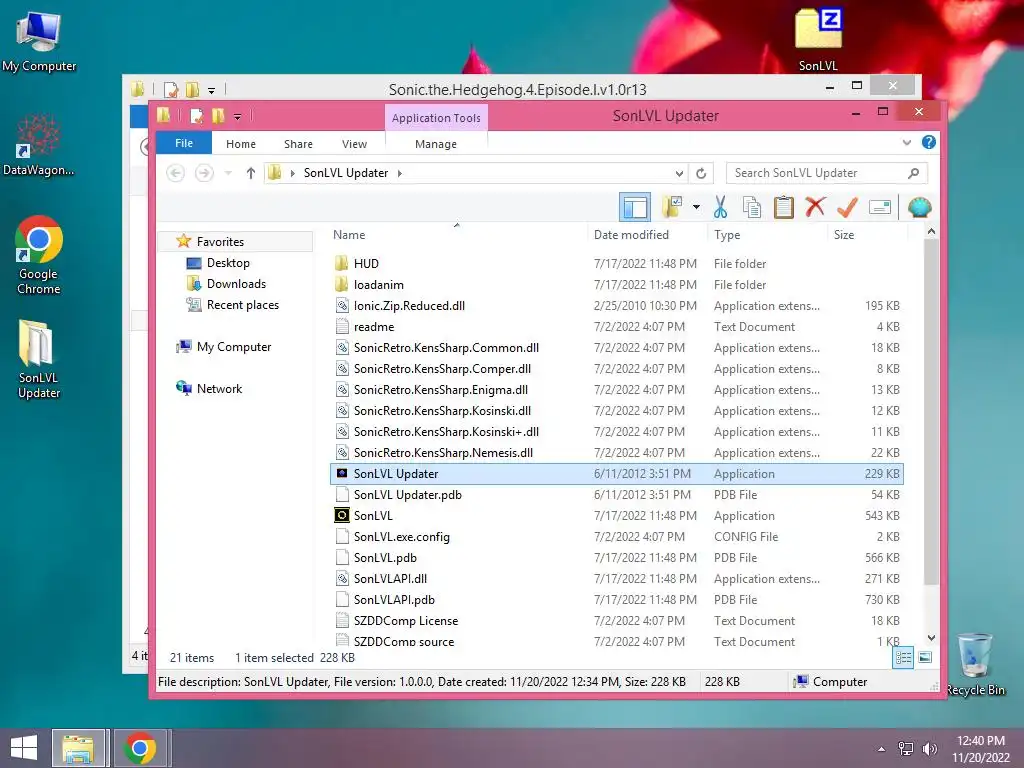Click the Copy icon in toolbar
This screenshot has width=1024, height=768.
tap(752, 208)
